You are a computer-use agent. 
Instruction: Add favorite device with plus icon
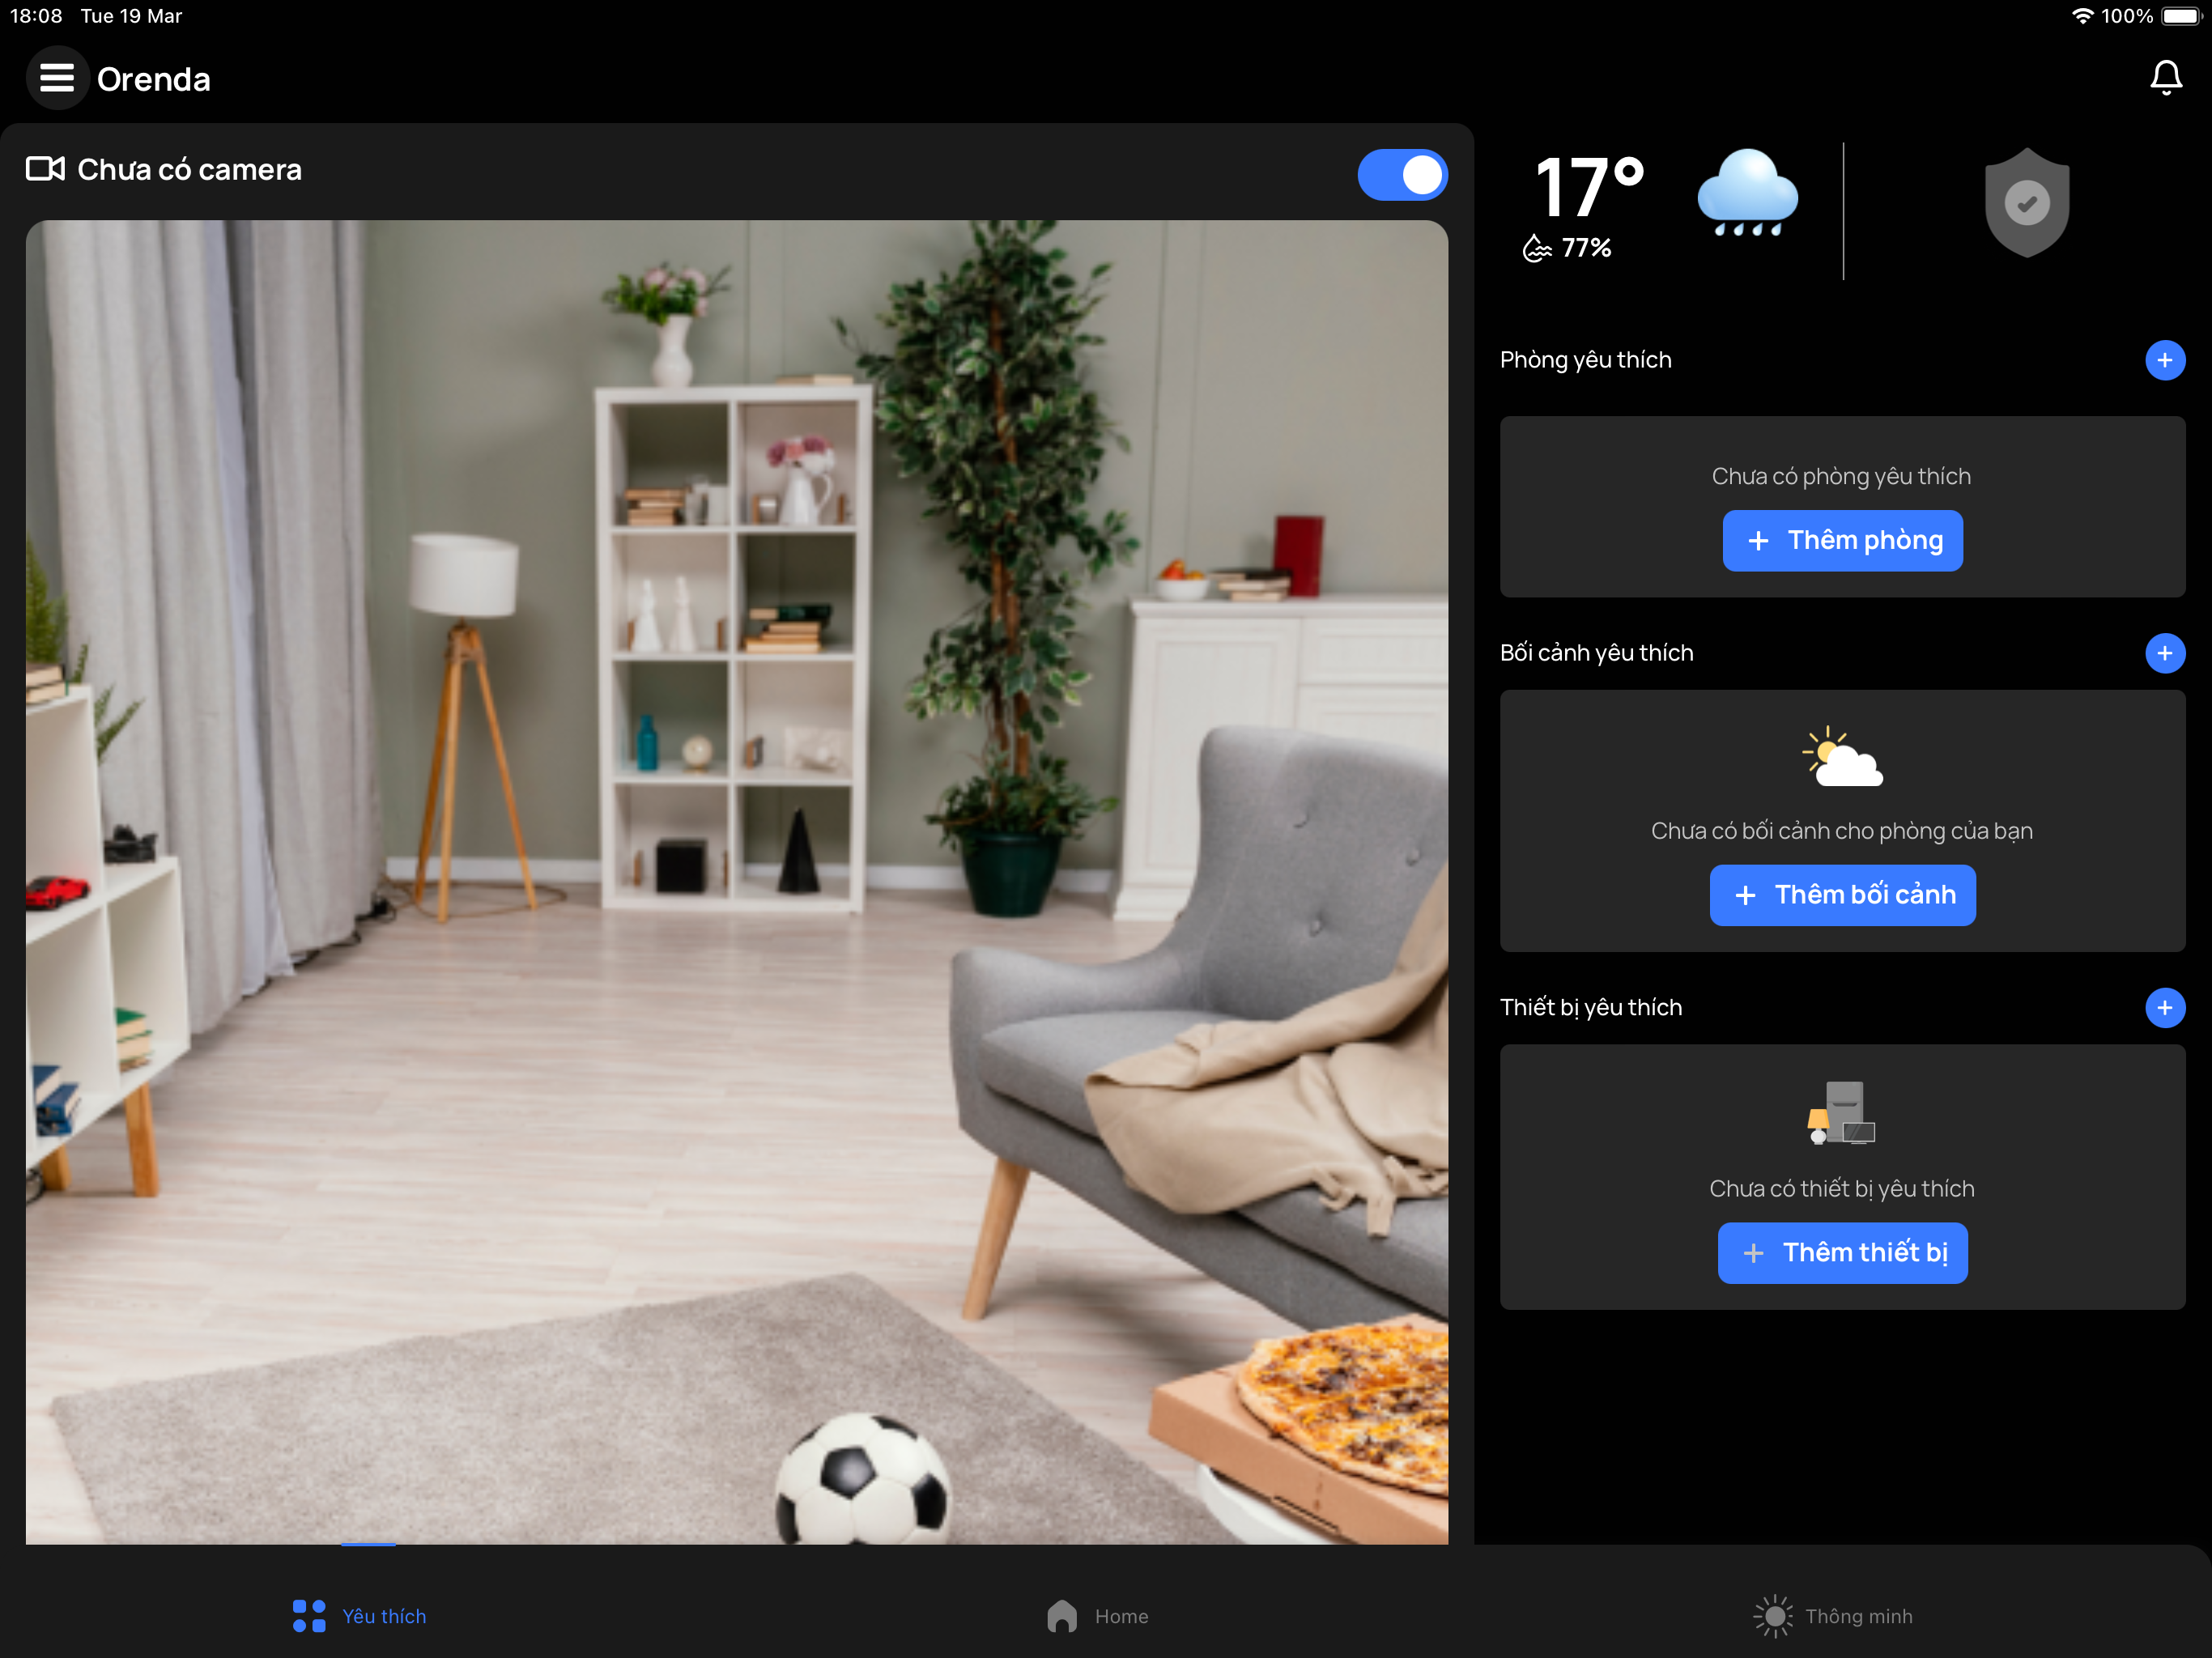click(x=2164, y=1008)
